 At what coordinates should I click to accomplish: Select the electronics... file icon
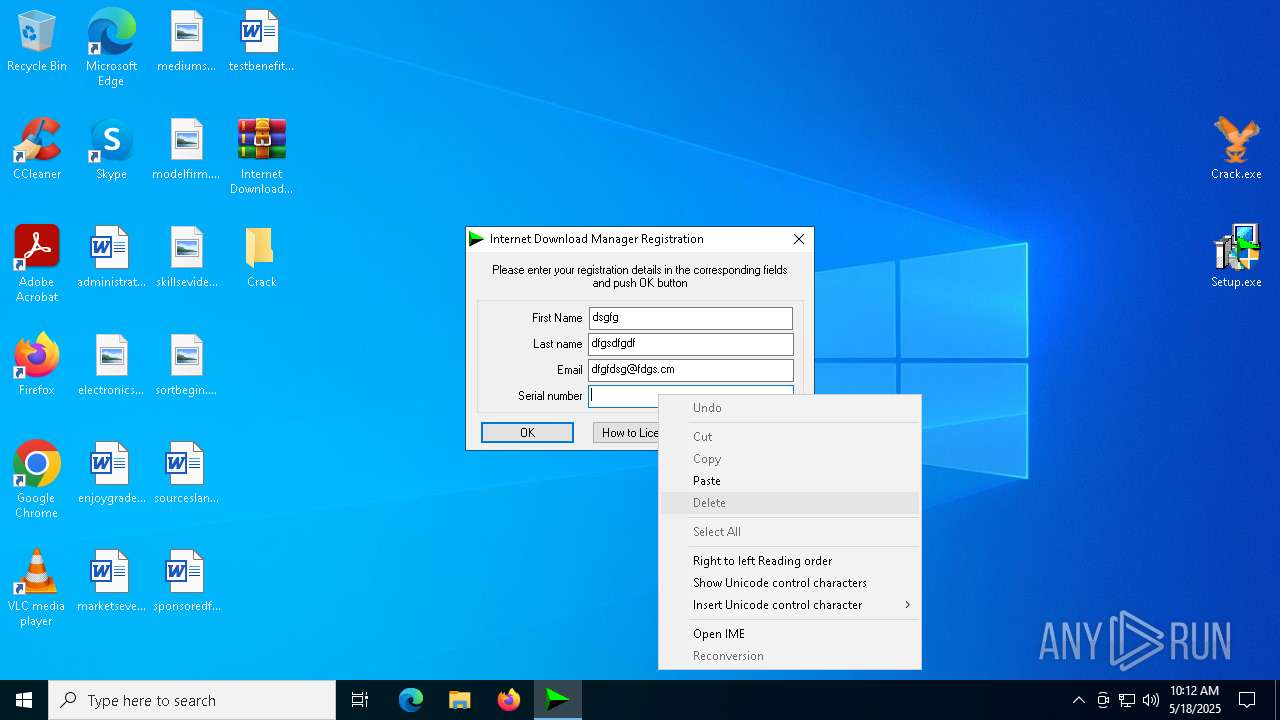click(111, 366)
